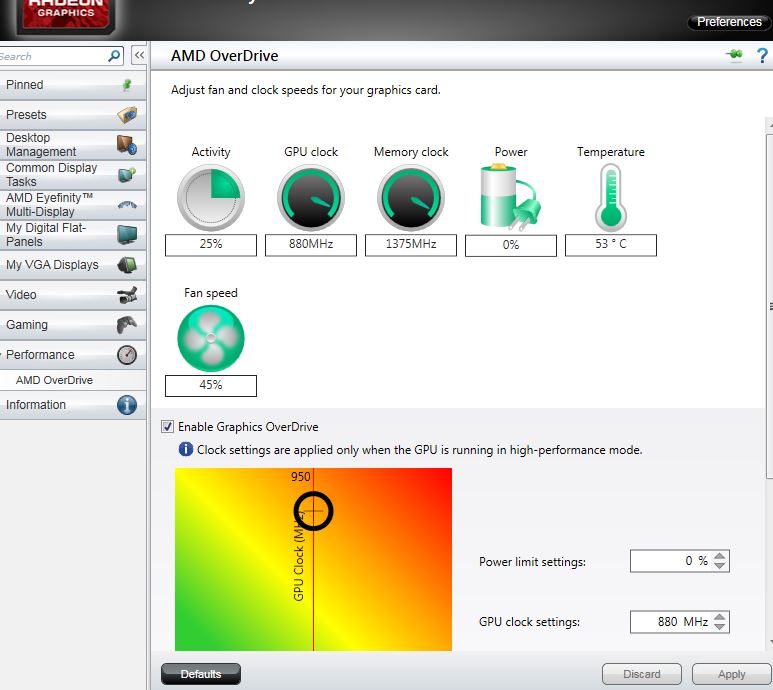Click the search magnifier icon
This screenshot has height=690, width=773.
114,56
